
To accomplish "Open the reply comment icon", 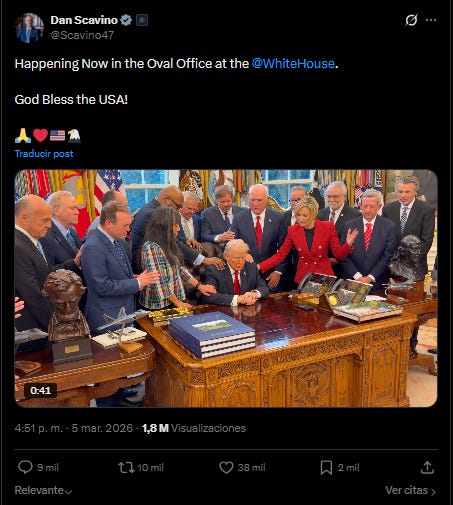I will coord(25,467).
